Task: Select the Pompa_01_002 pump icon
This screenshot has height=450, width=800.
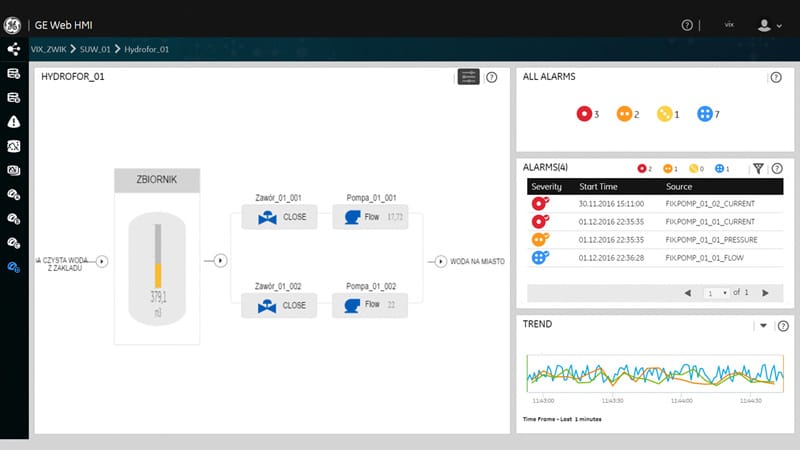Action: (351, 305)
